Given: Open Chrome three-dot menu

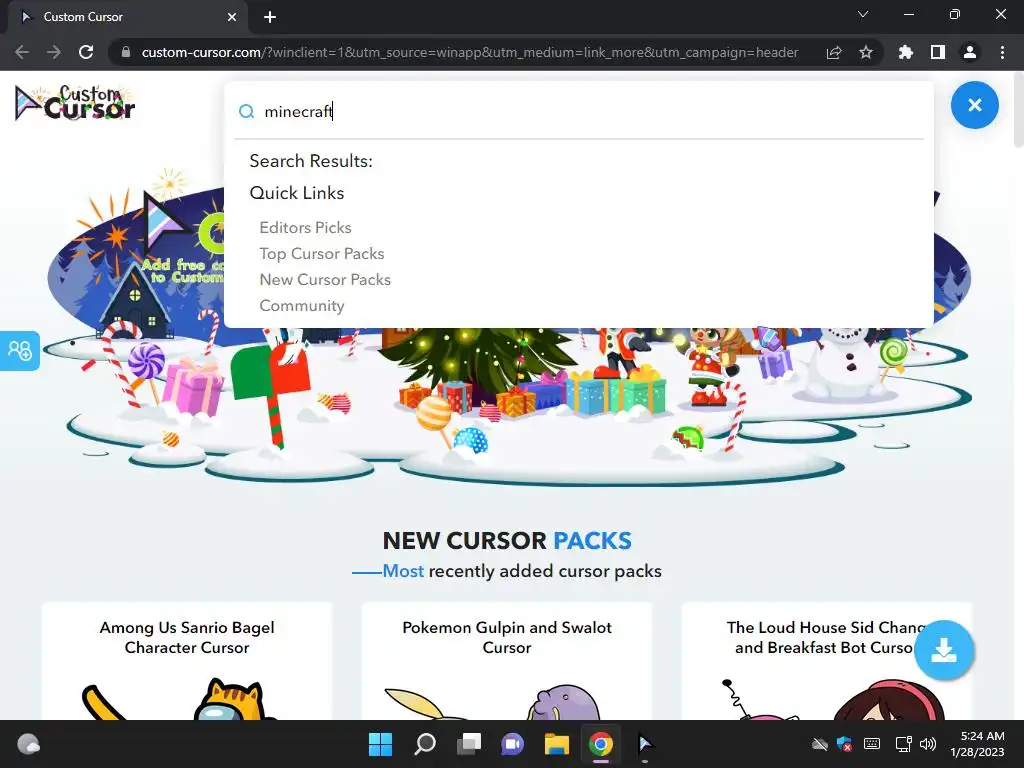Looking at the screenshot, I should (x=1002, y=52).
